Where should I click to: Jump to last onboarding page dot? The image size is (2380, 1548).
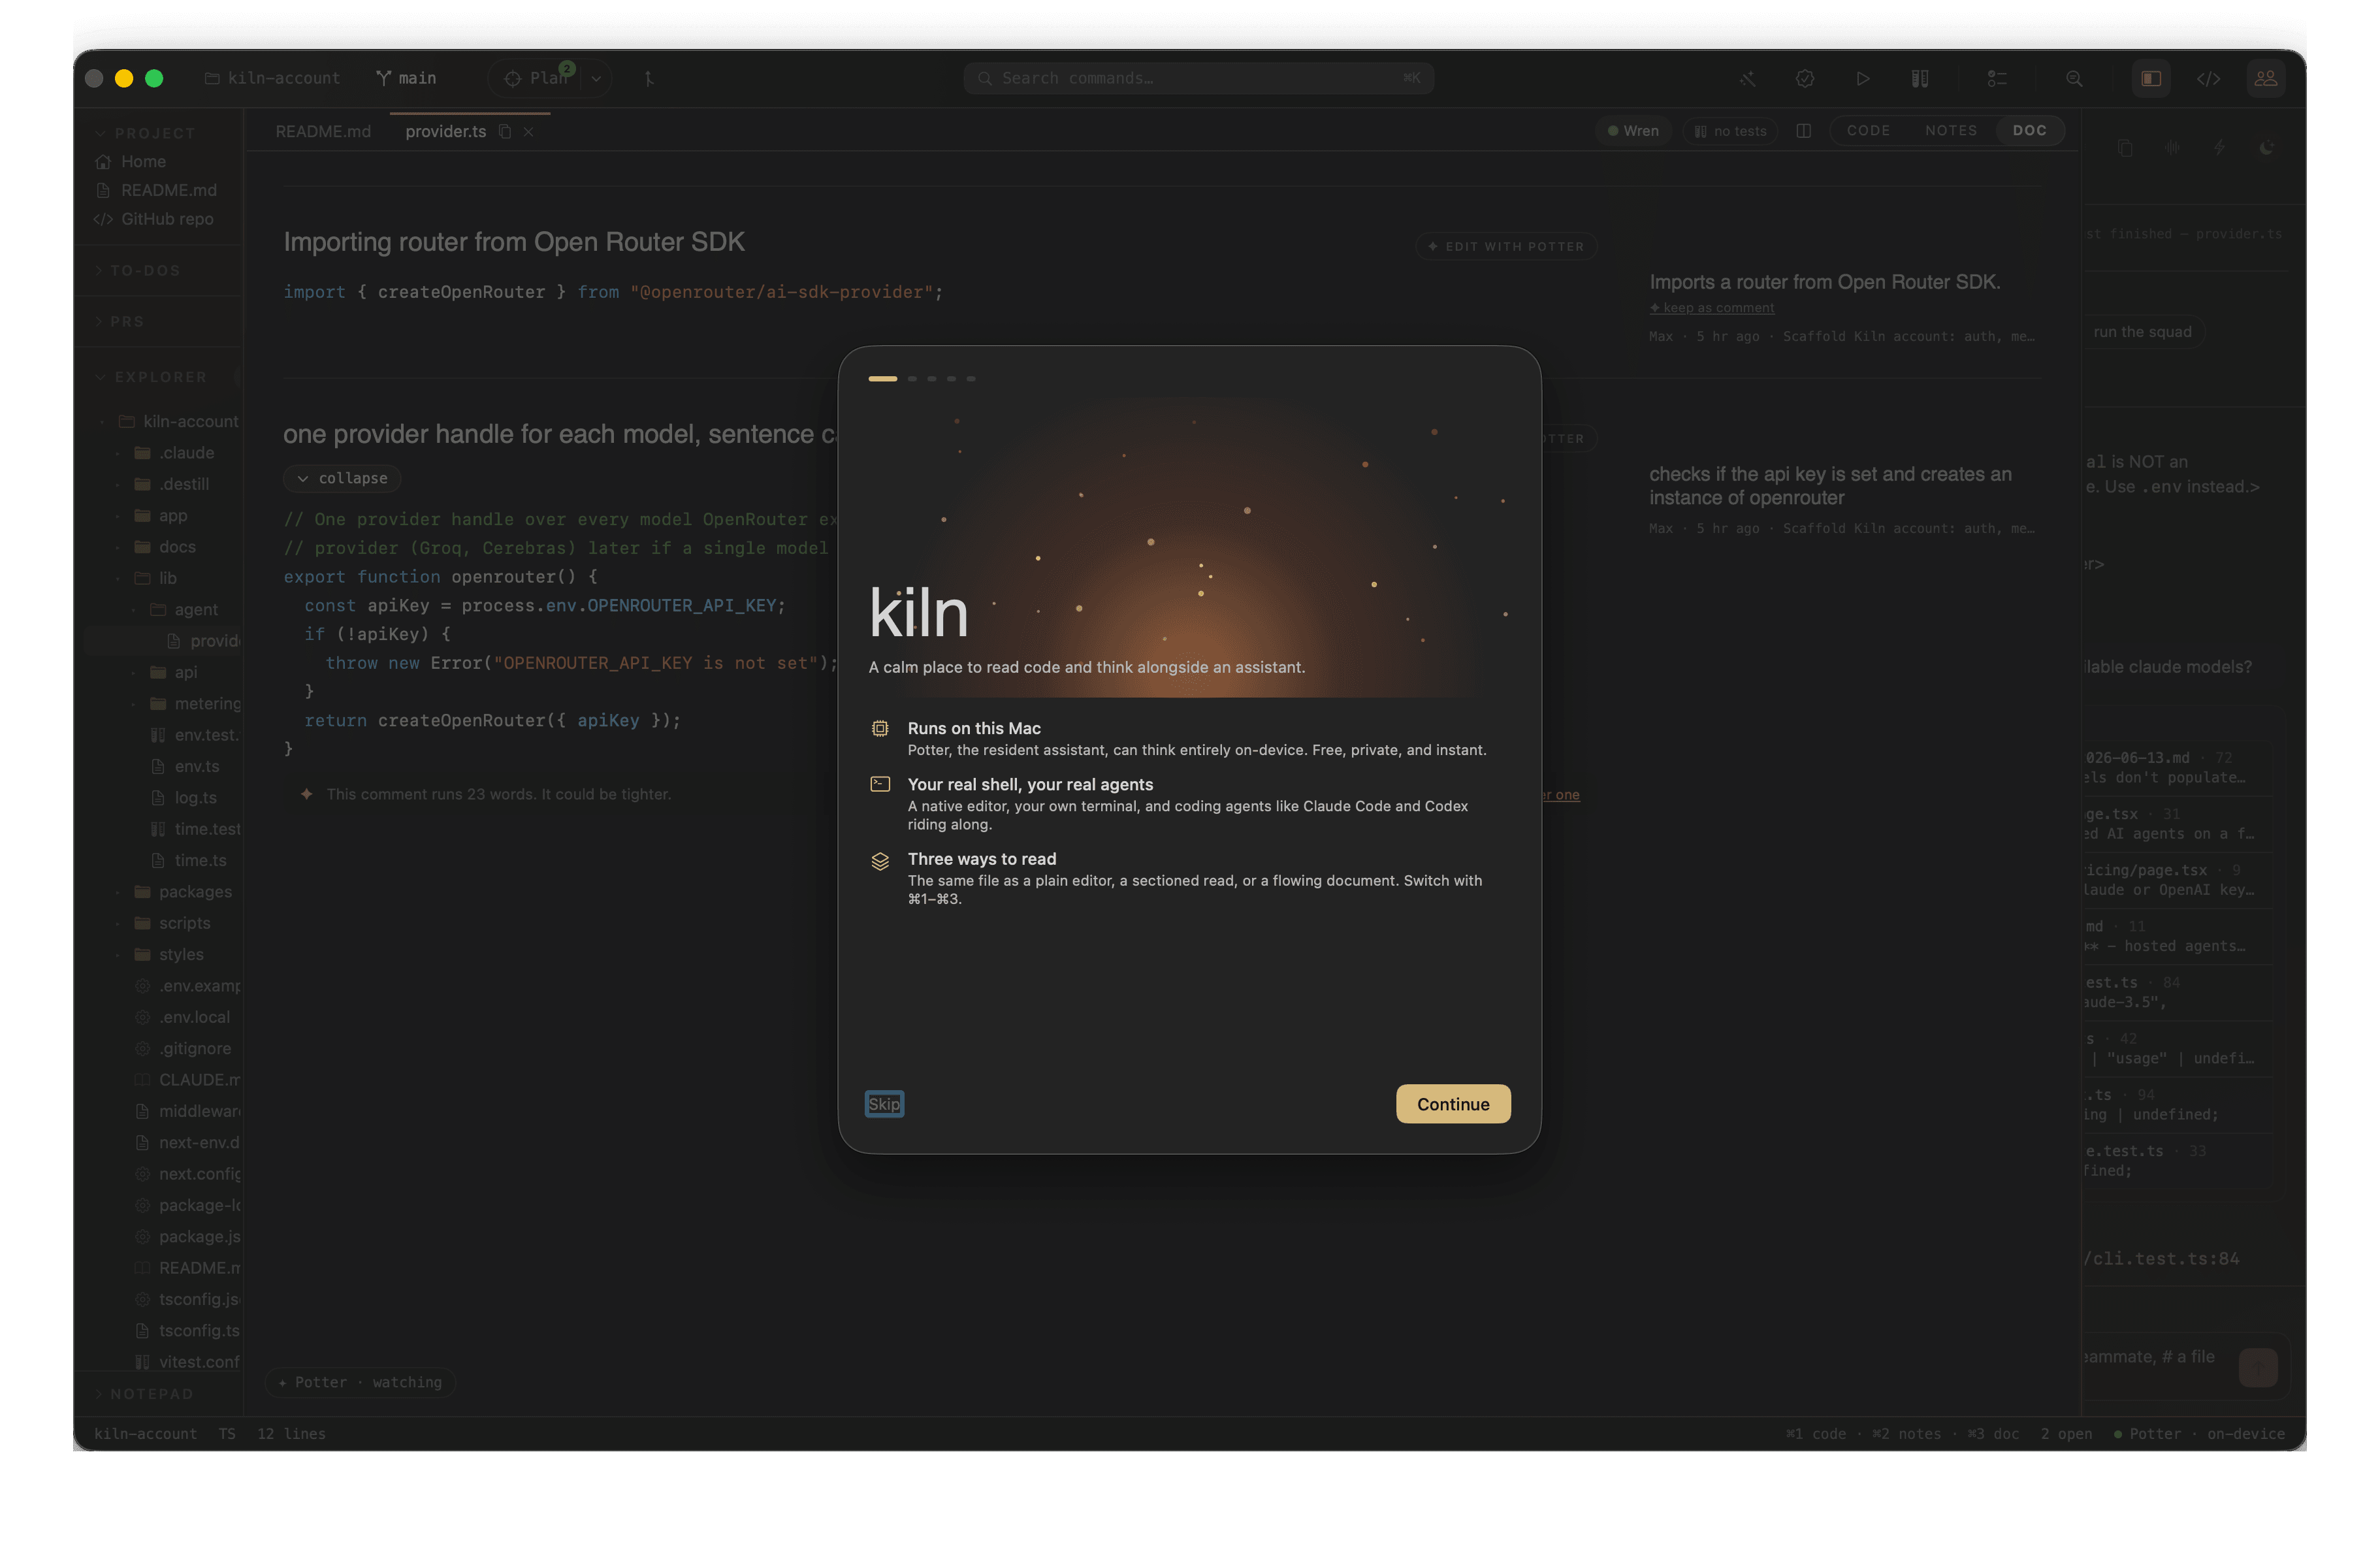970,379
